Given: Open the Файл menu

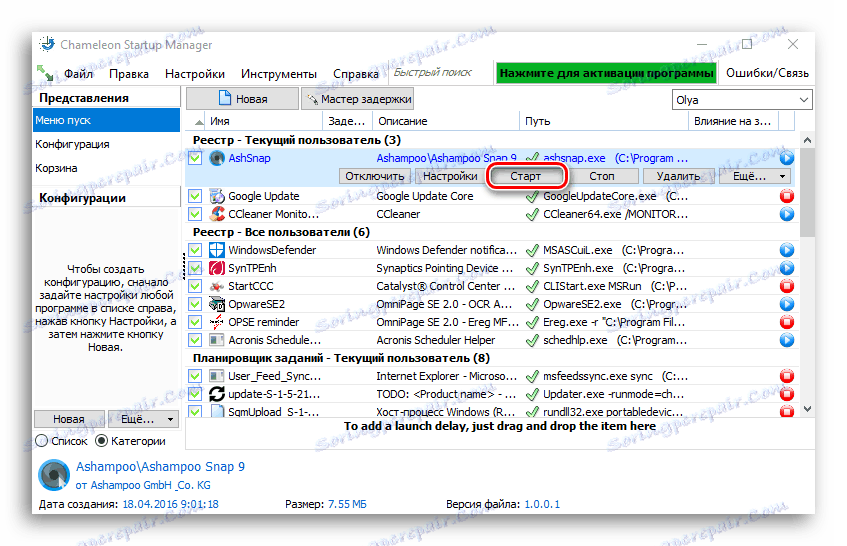Looking at the screenshot, I should coord(78,73).
